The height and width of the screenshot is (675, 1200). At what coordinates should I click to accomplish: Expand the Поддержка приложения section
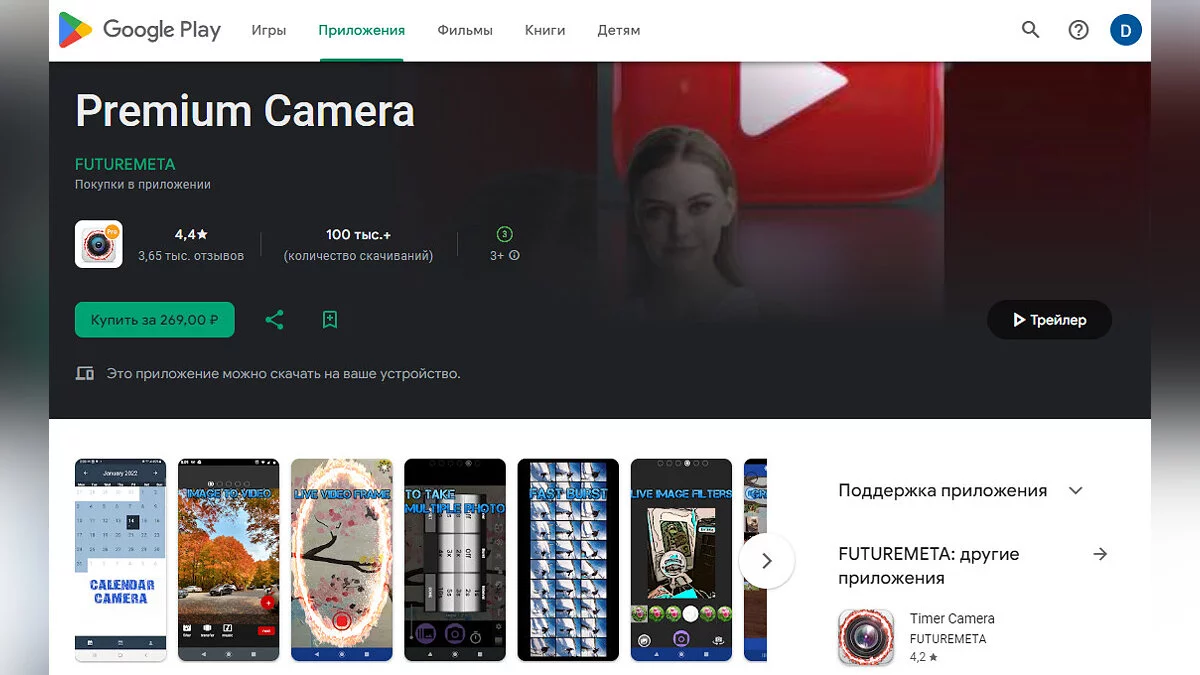pos(1076,490)
